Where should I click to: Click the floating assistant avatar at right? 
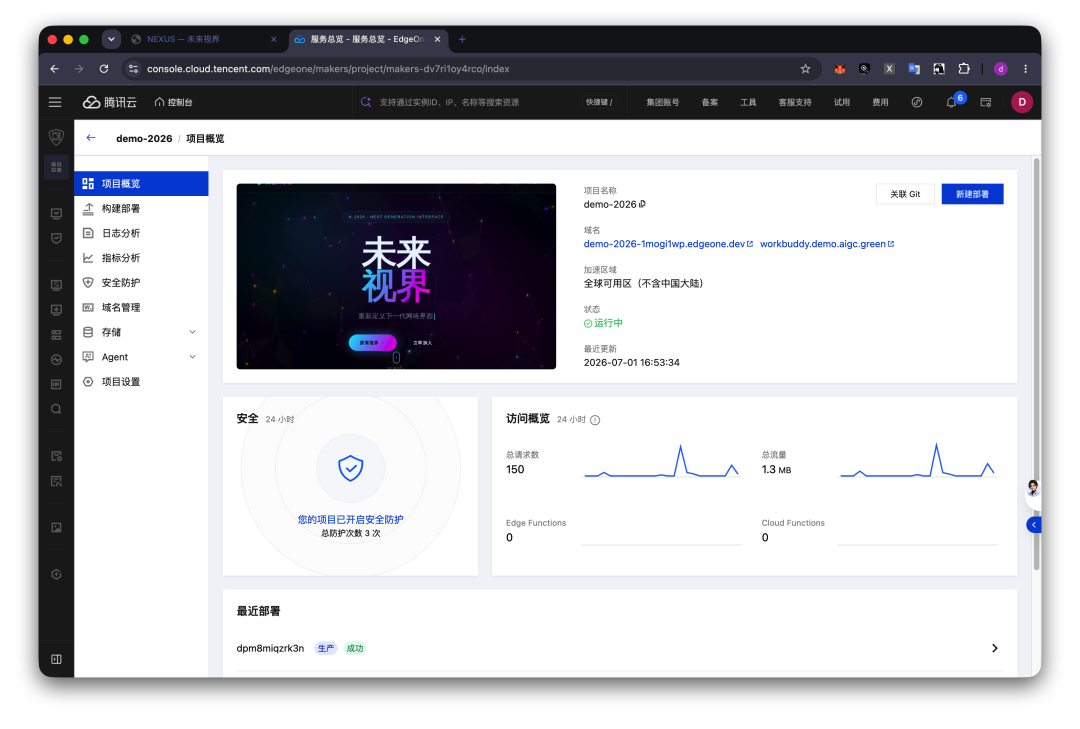coord(1033,488)
